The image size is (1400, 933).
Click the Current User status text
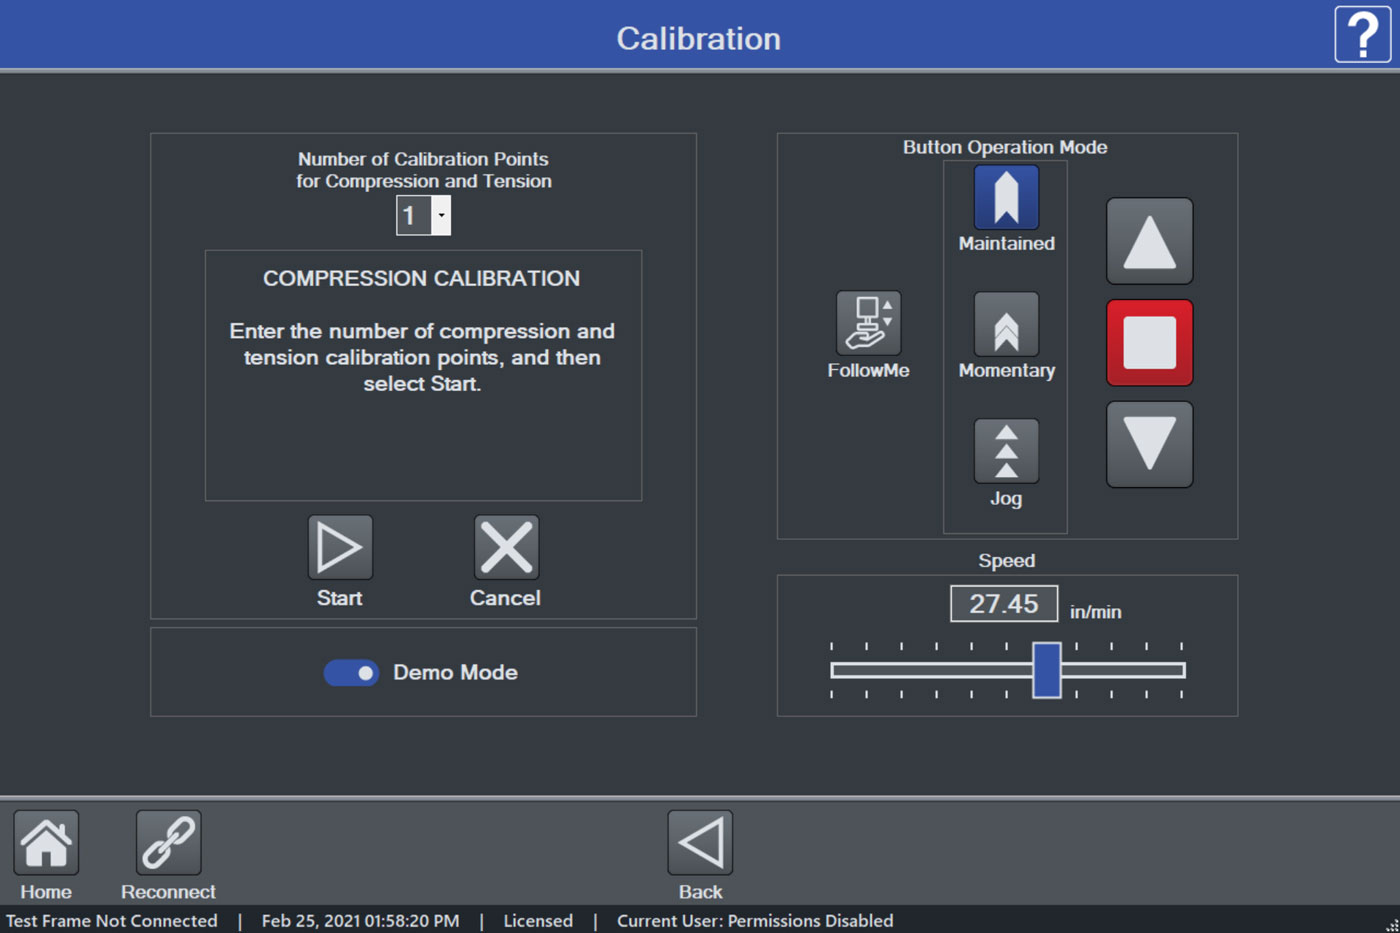755,921
